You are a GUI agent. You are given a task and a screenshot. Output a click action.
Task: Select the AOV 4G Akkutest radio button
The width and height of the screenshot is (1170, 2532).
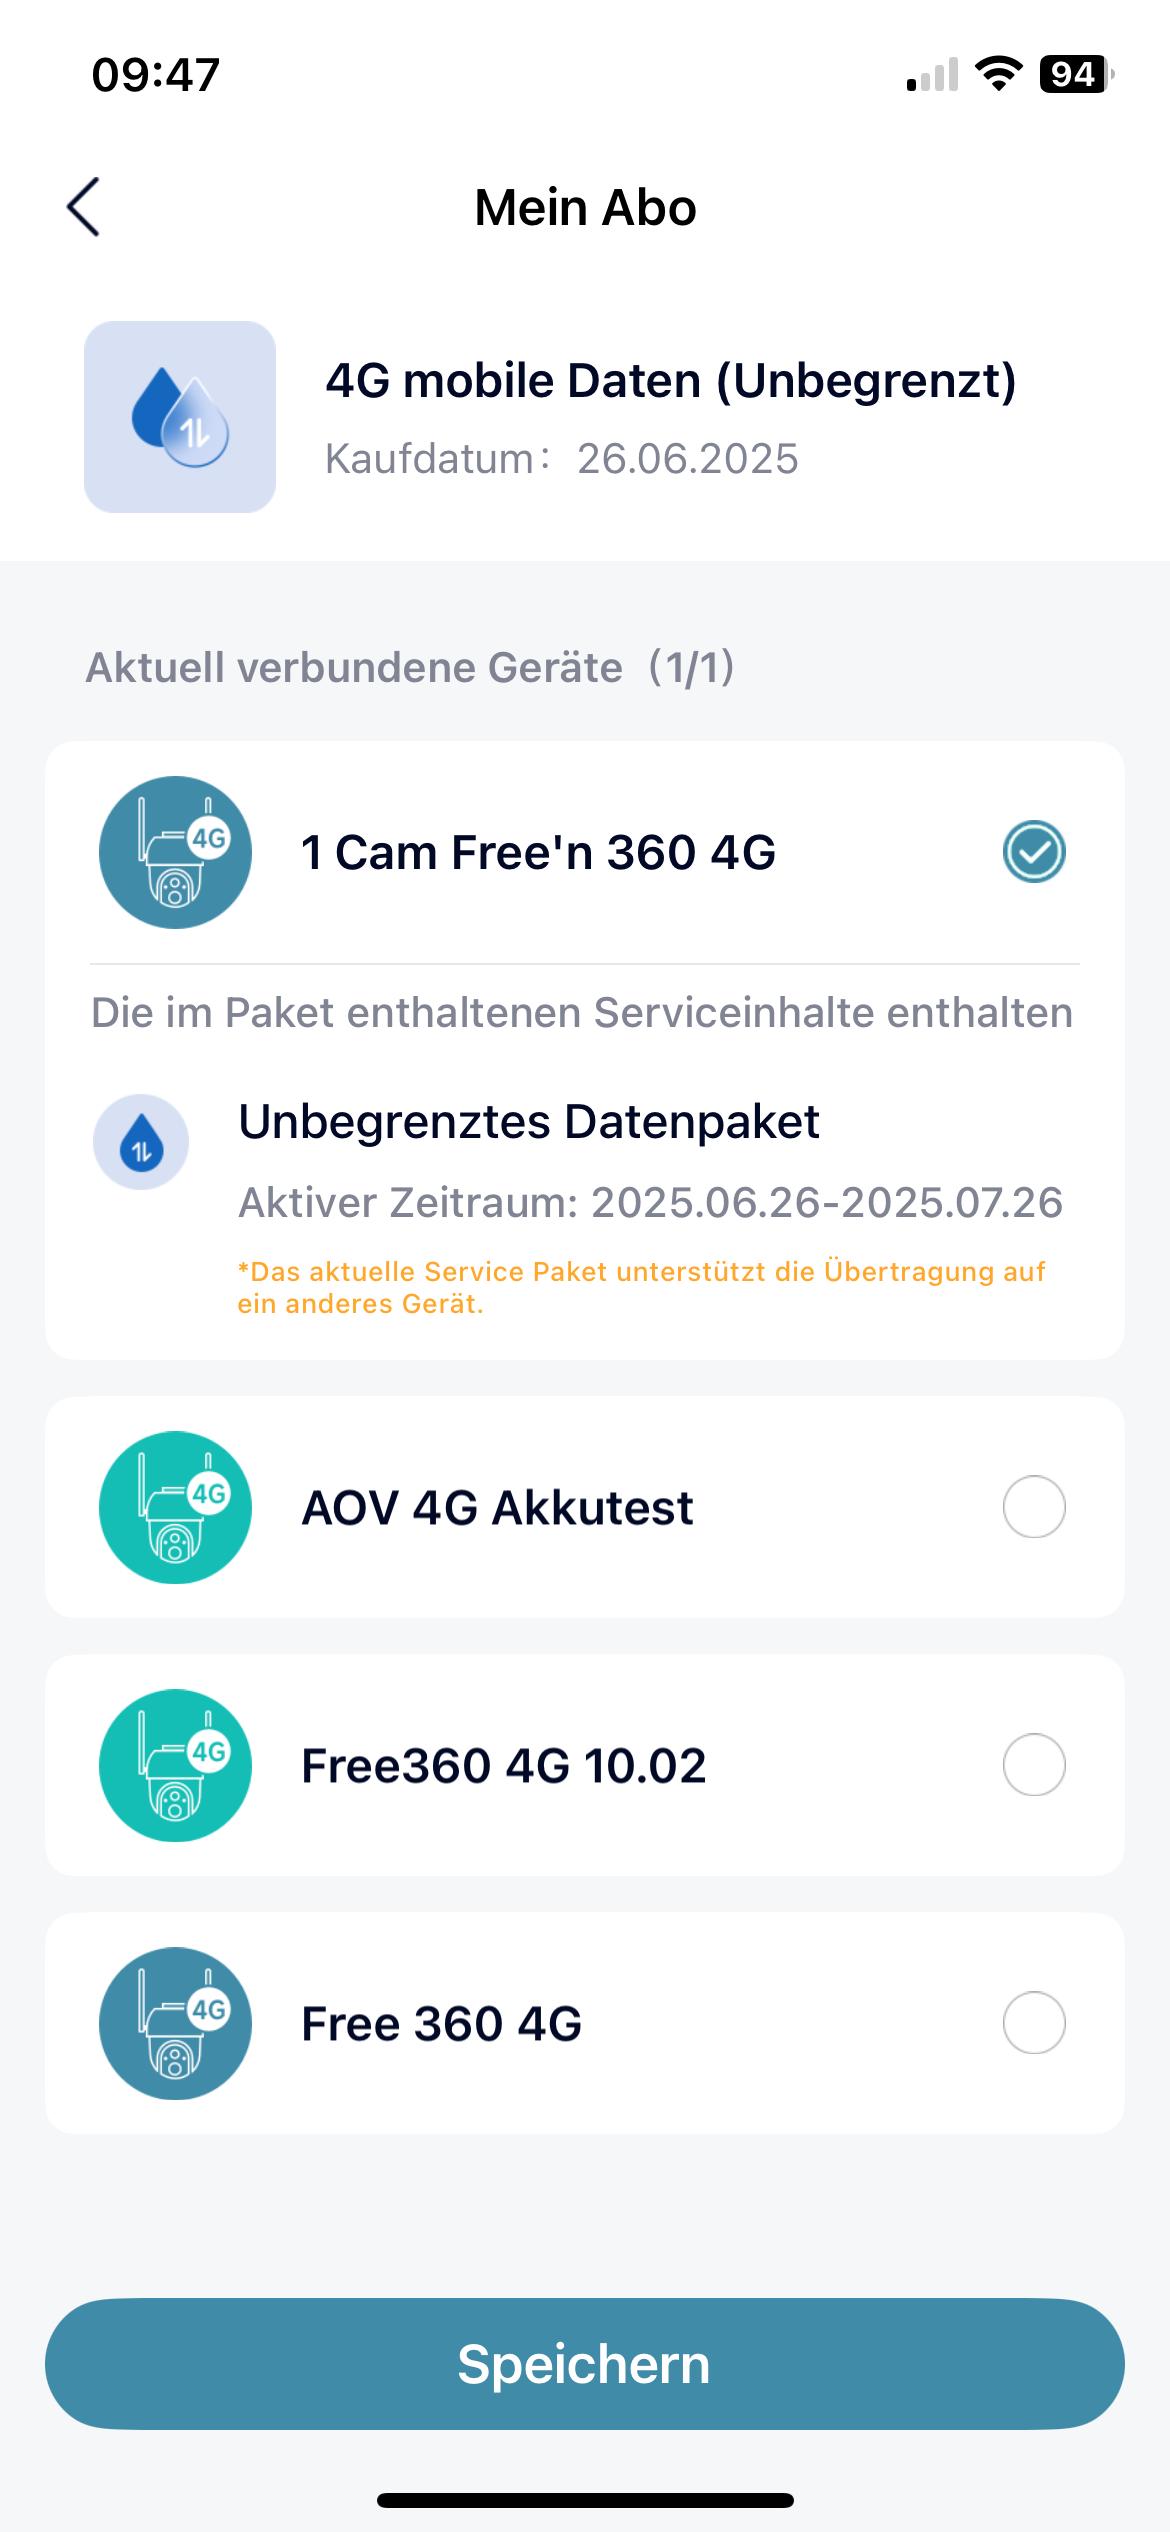click(1034, 1507)
